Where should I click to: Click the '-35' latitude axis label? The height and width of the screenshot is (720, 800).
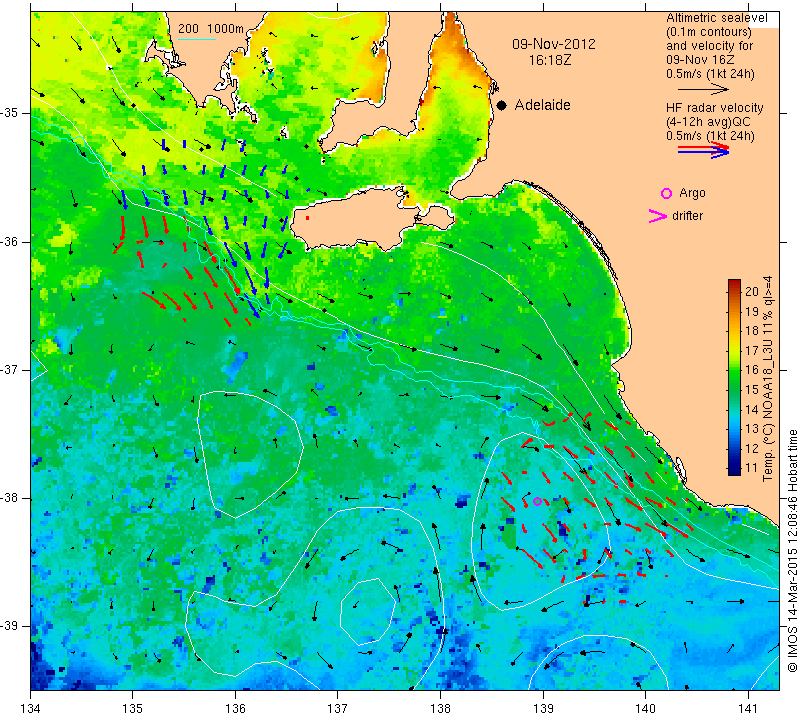[10, 112]
